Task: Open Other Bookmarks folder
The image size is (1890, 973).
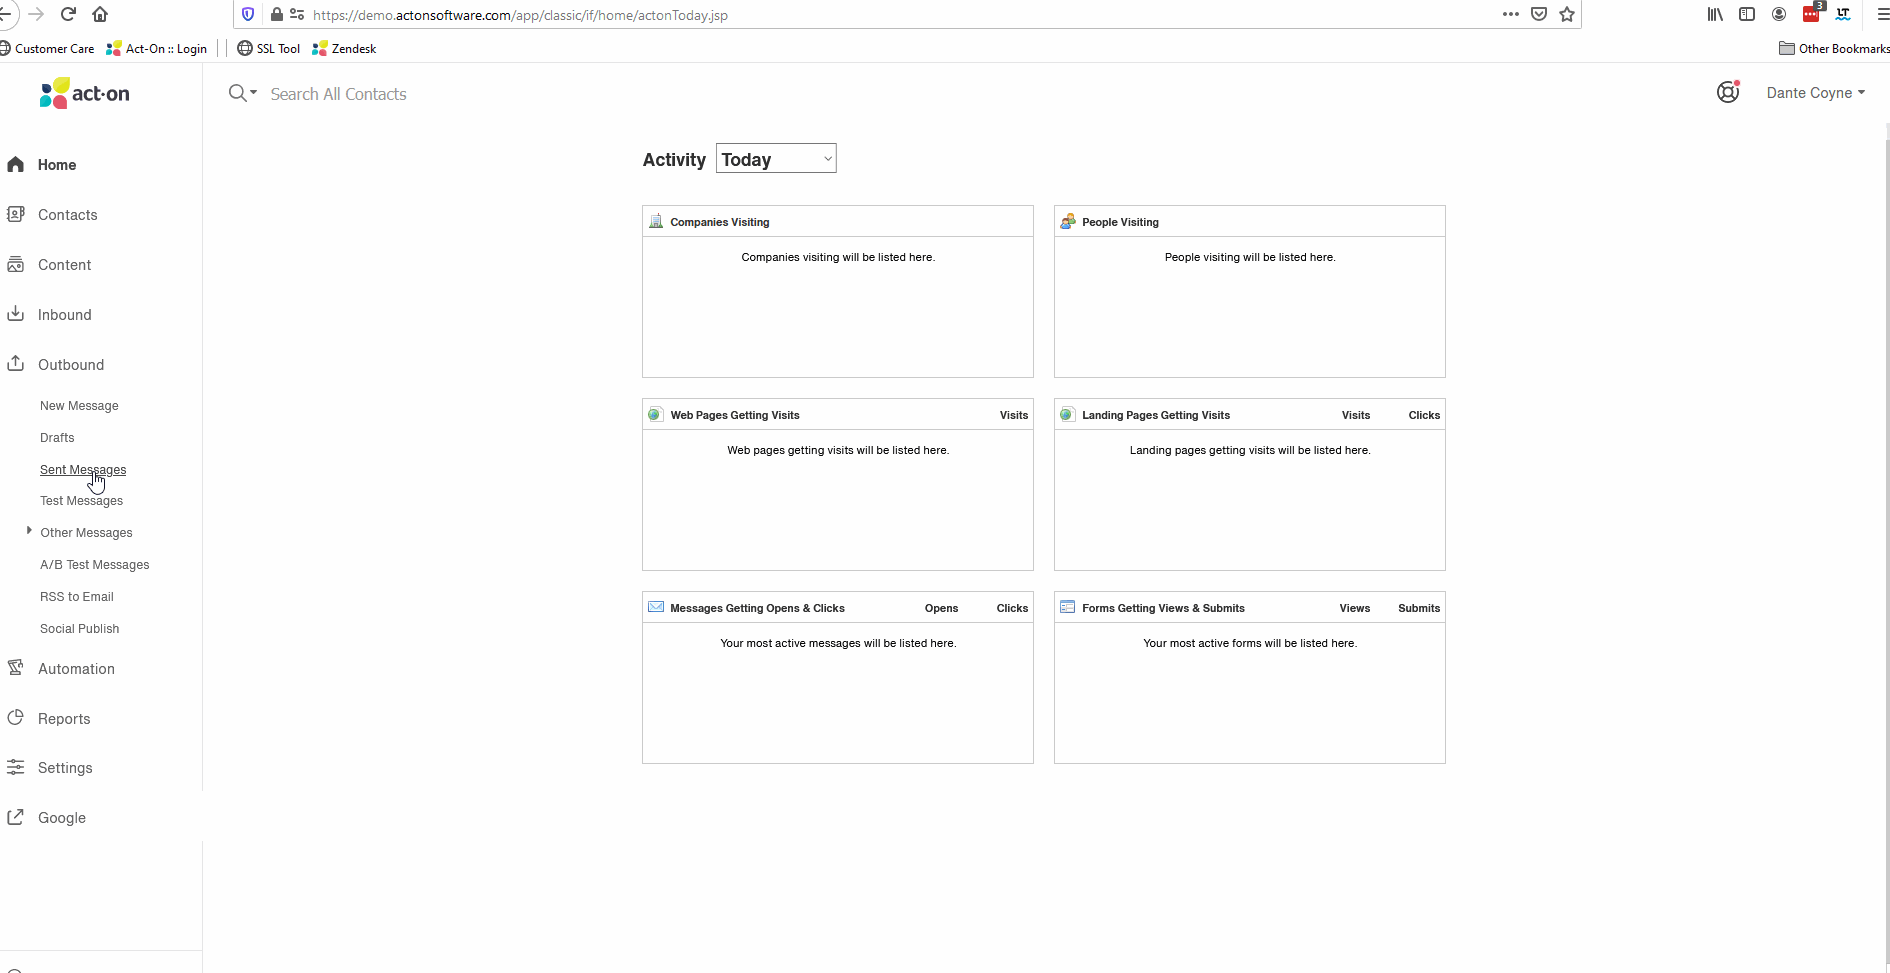Action: coord(1834,48)
